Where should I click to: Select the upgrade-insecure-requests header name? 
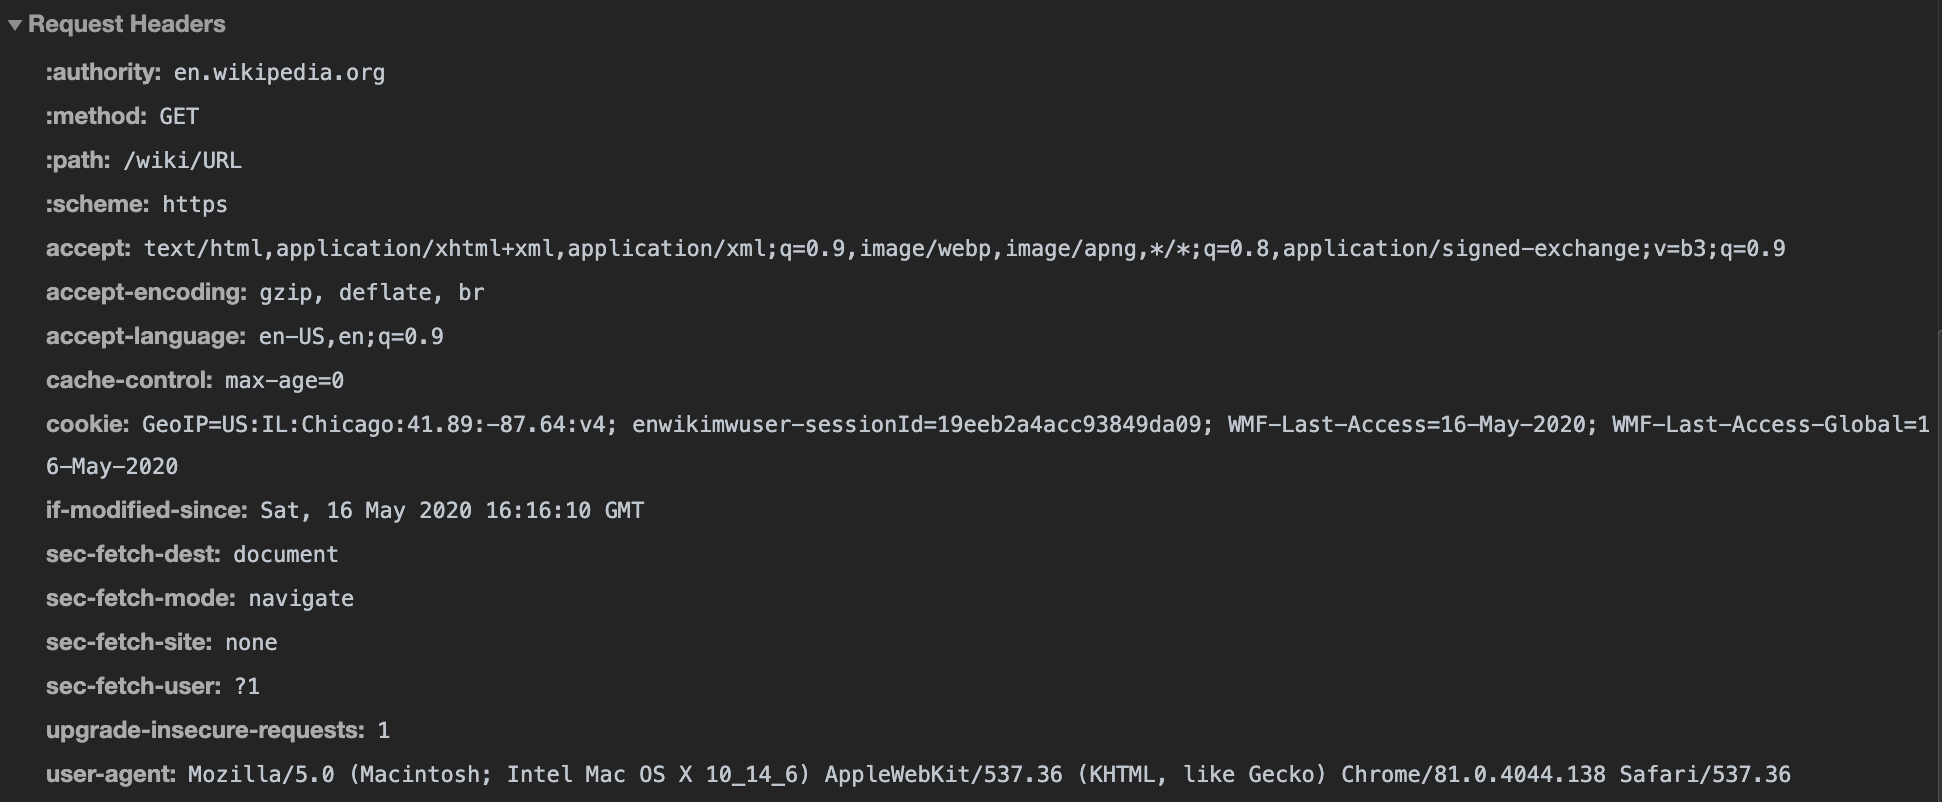205,730
